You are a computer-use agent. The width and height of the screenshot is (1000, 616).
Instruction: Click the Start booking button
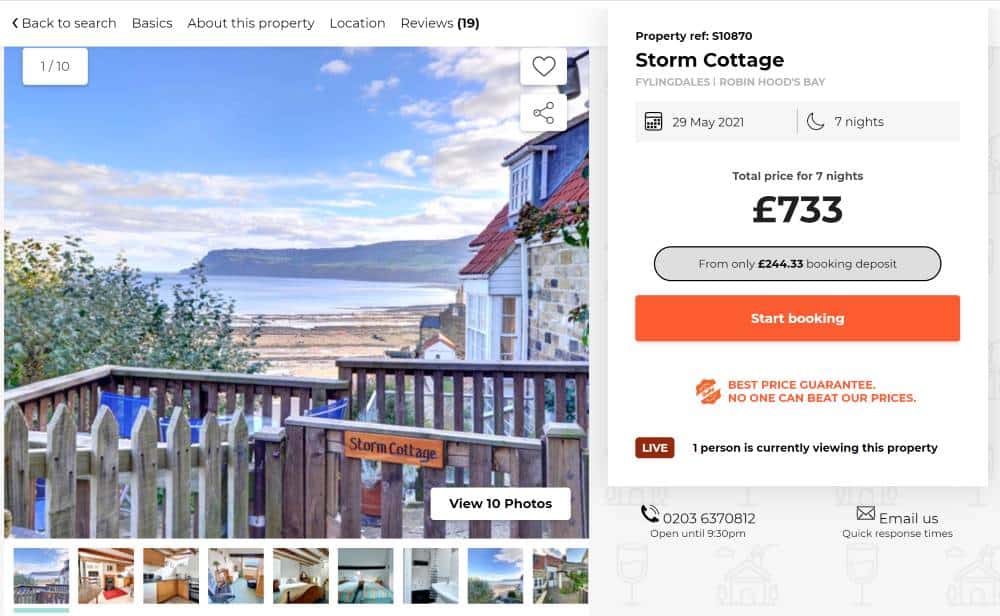tap(797, 318)
